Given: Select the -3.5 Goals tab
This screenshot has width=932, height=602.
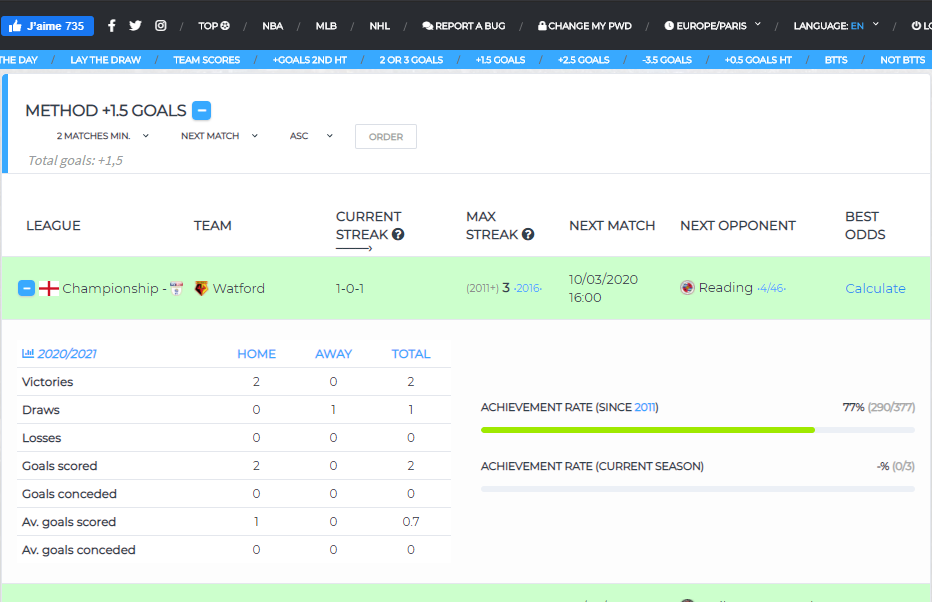Looking at the screenshot, I should tap(667, 60).
